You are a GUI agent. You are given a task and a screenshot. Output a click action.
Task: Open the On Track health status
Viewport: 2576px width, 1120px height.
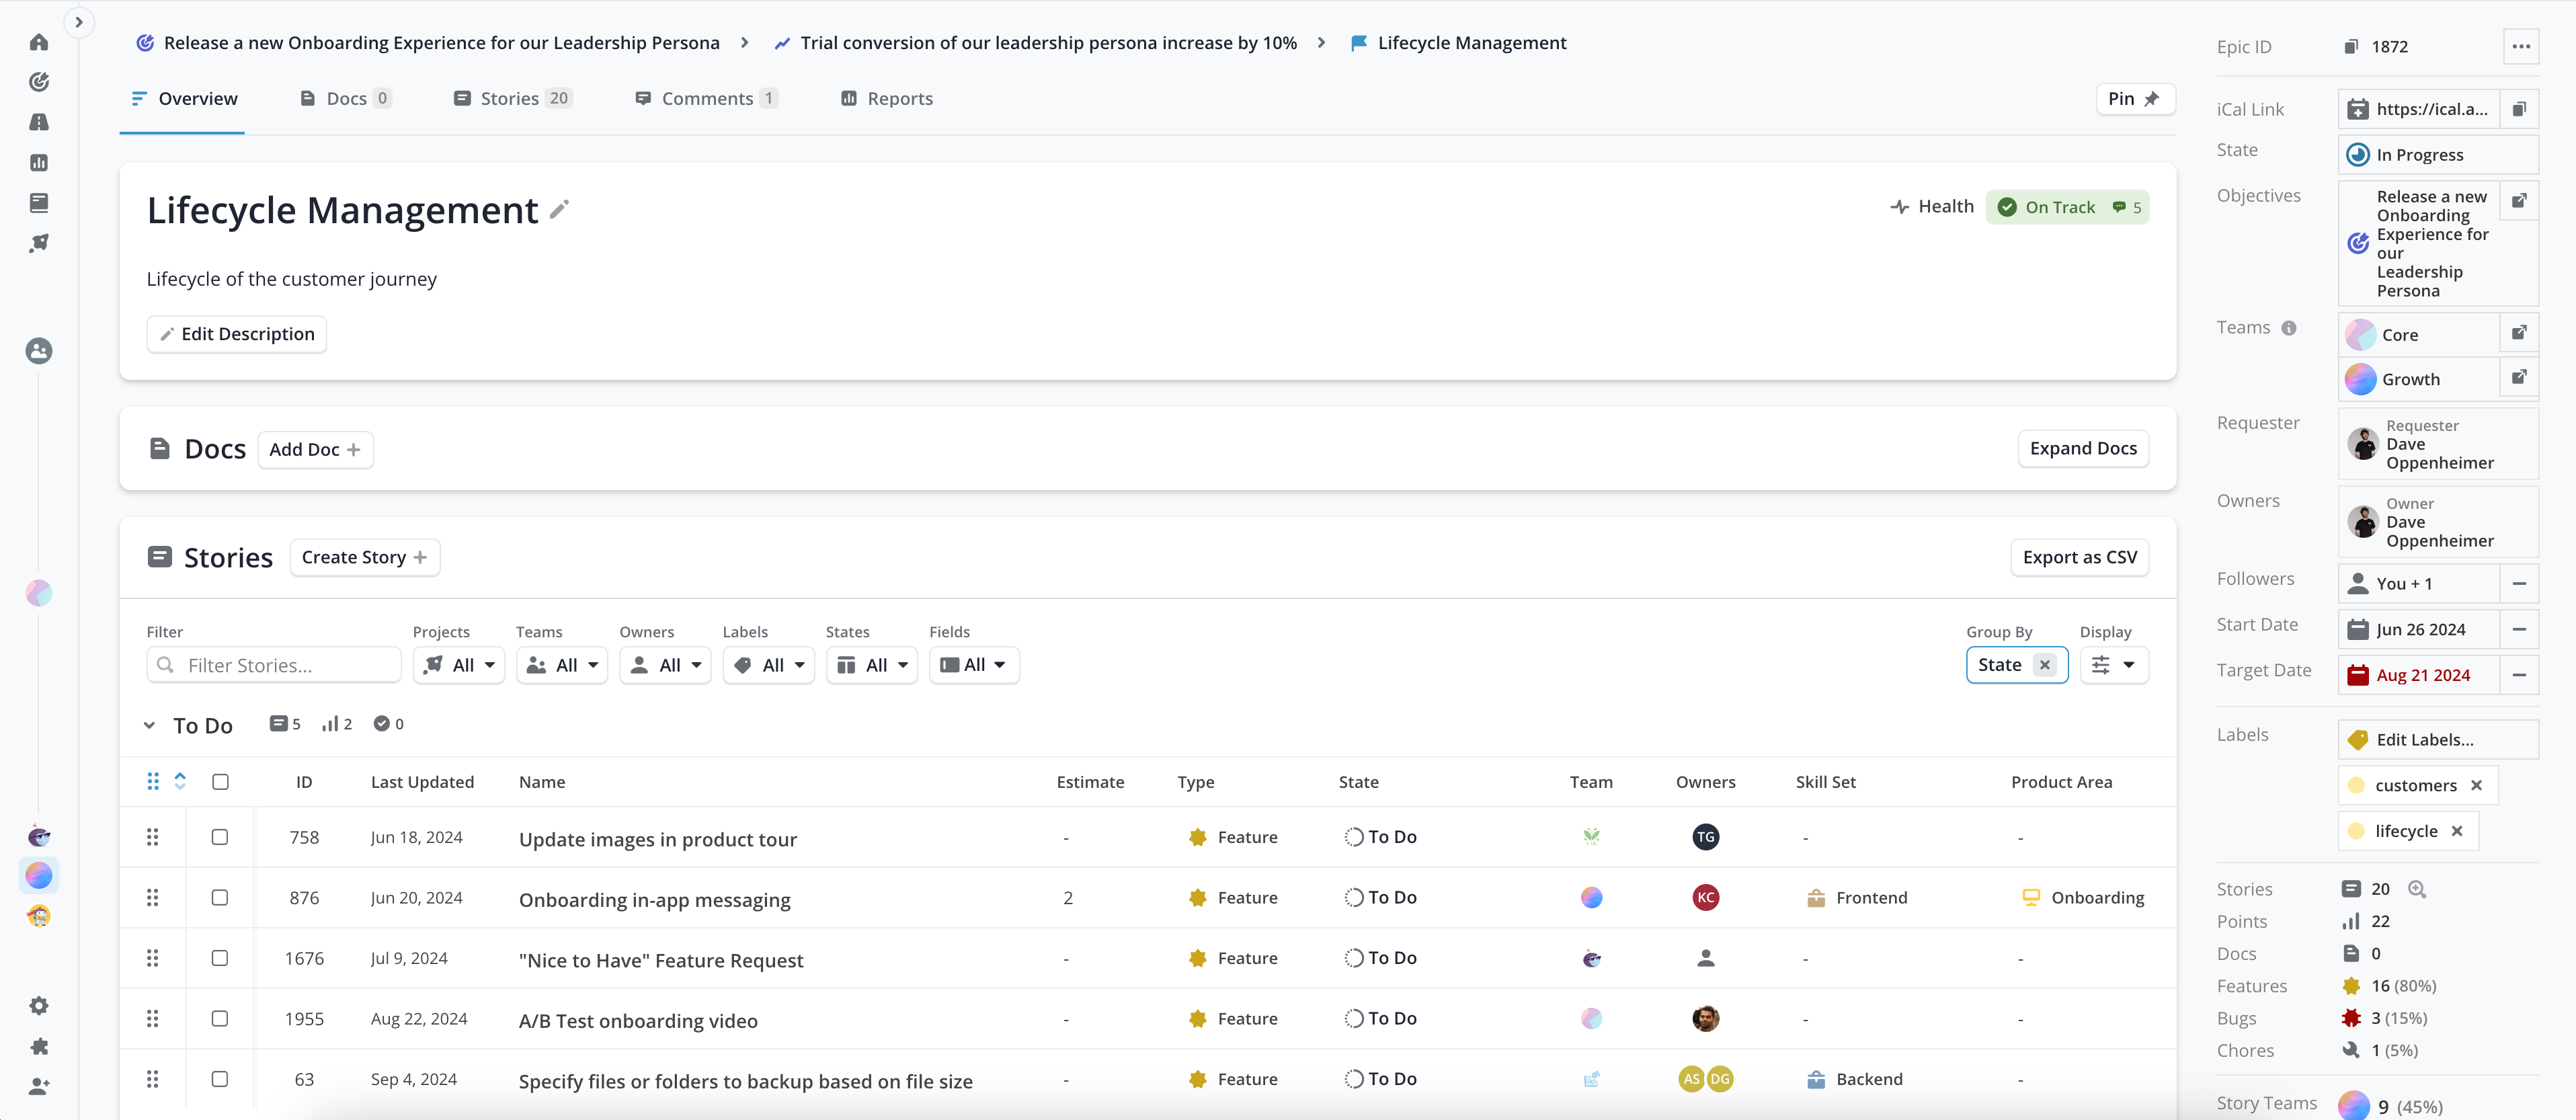coord(2067,207)
